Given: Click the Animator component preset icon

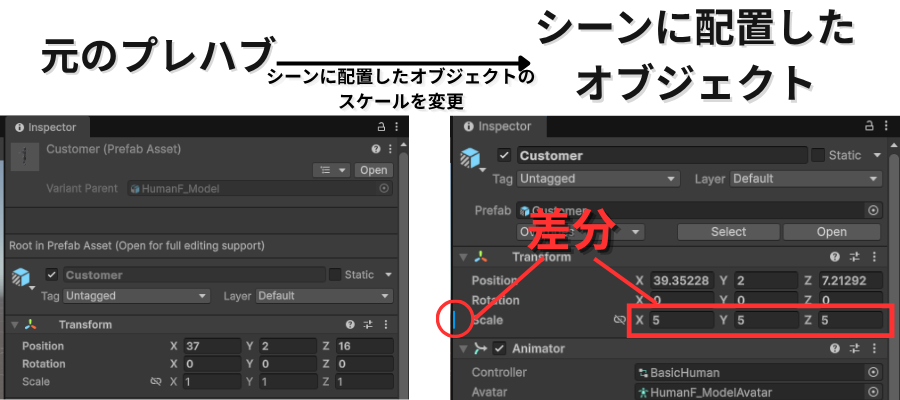Looking at the screenshot, I should [x=852, y=349].
